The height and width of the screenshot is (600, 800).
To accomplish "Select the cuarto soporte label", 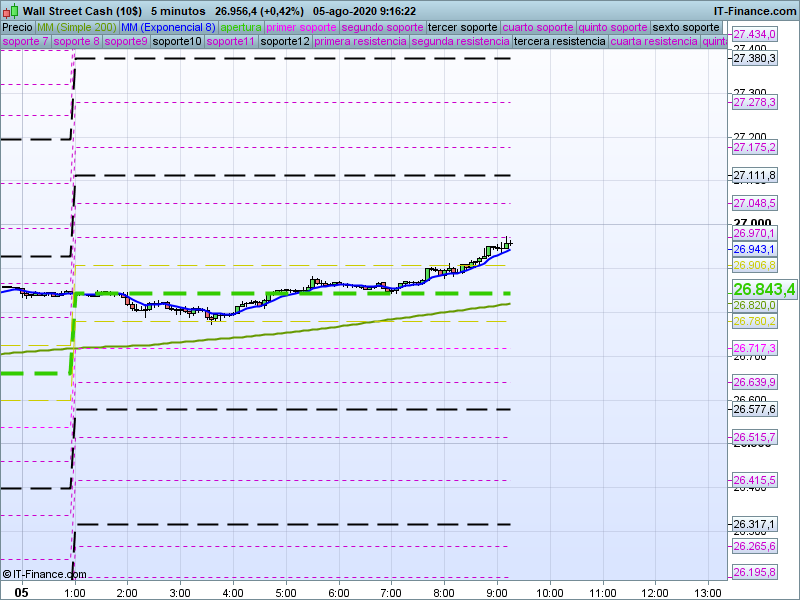I will [537, 27].
